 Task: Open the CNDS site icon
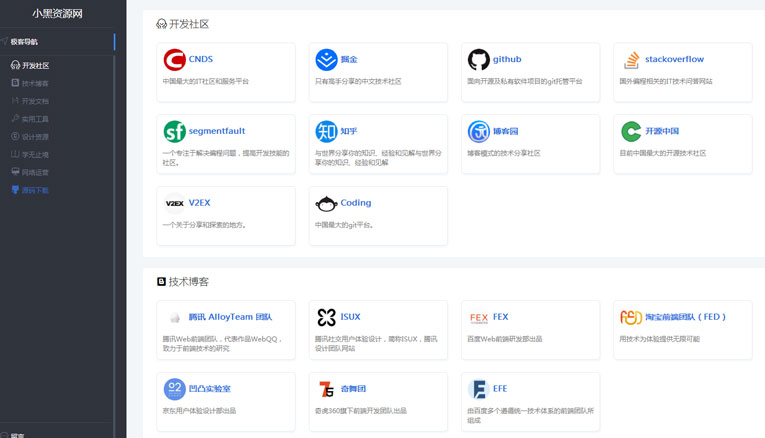point(174,60)
